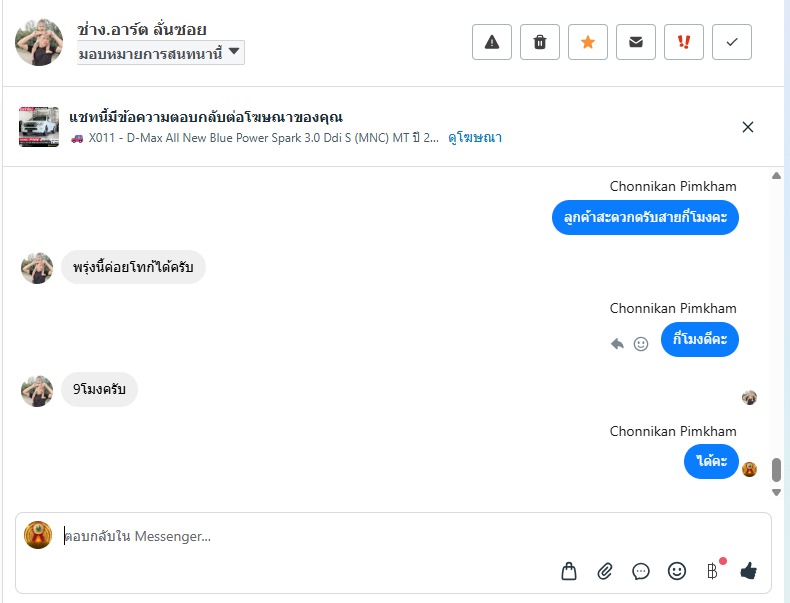Click the red exclamation priority icon
790x603 pixels.
click(x=684, y=42)
